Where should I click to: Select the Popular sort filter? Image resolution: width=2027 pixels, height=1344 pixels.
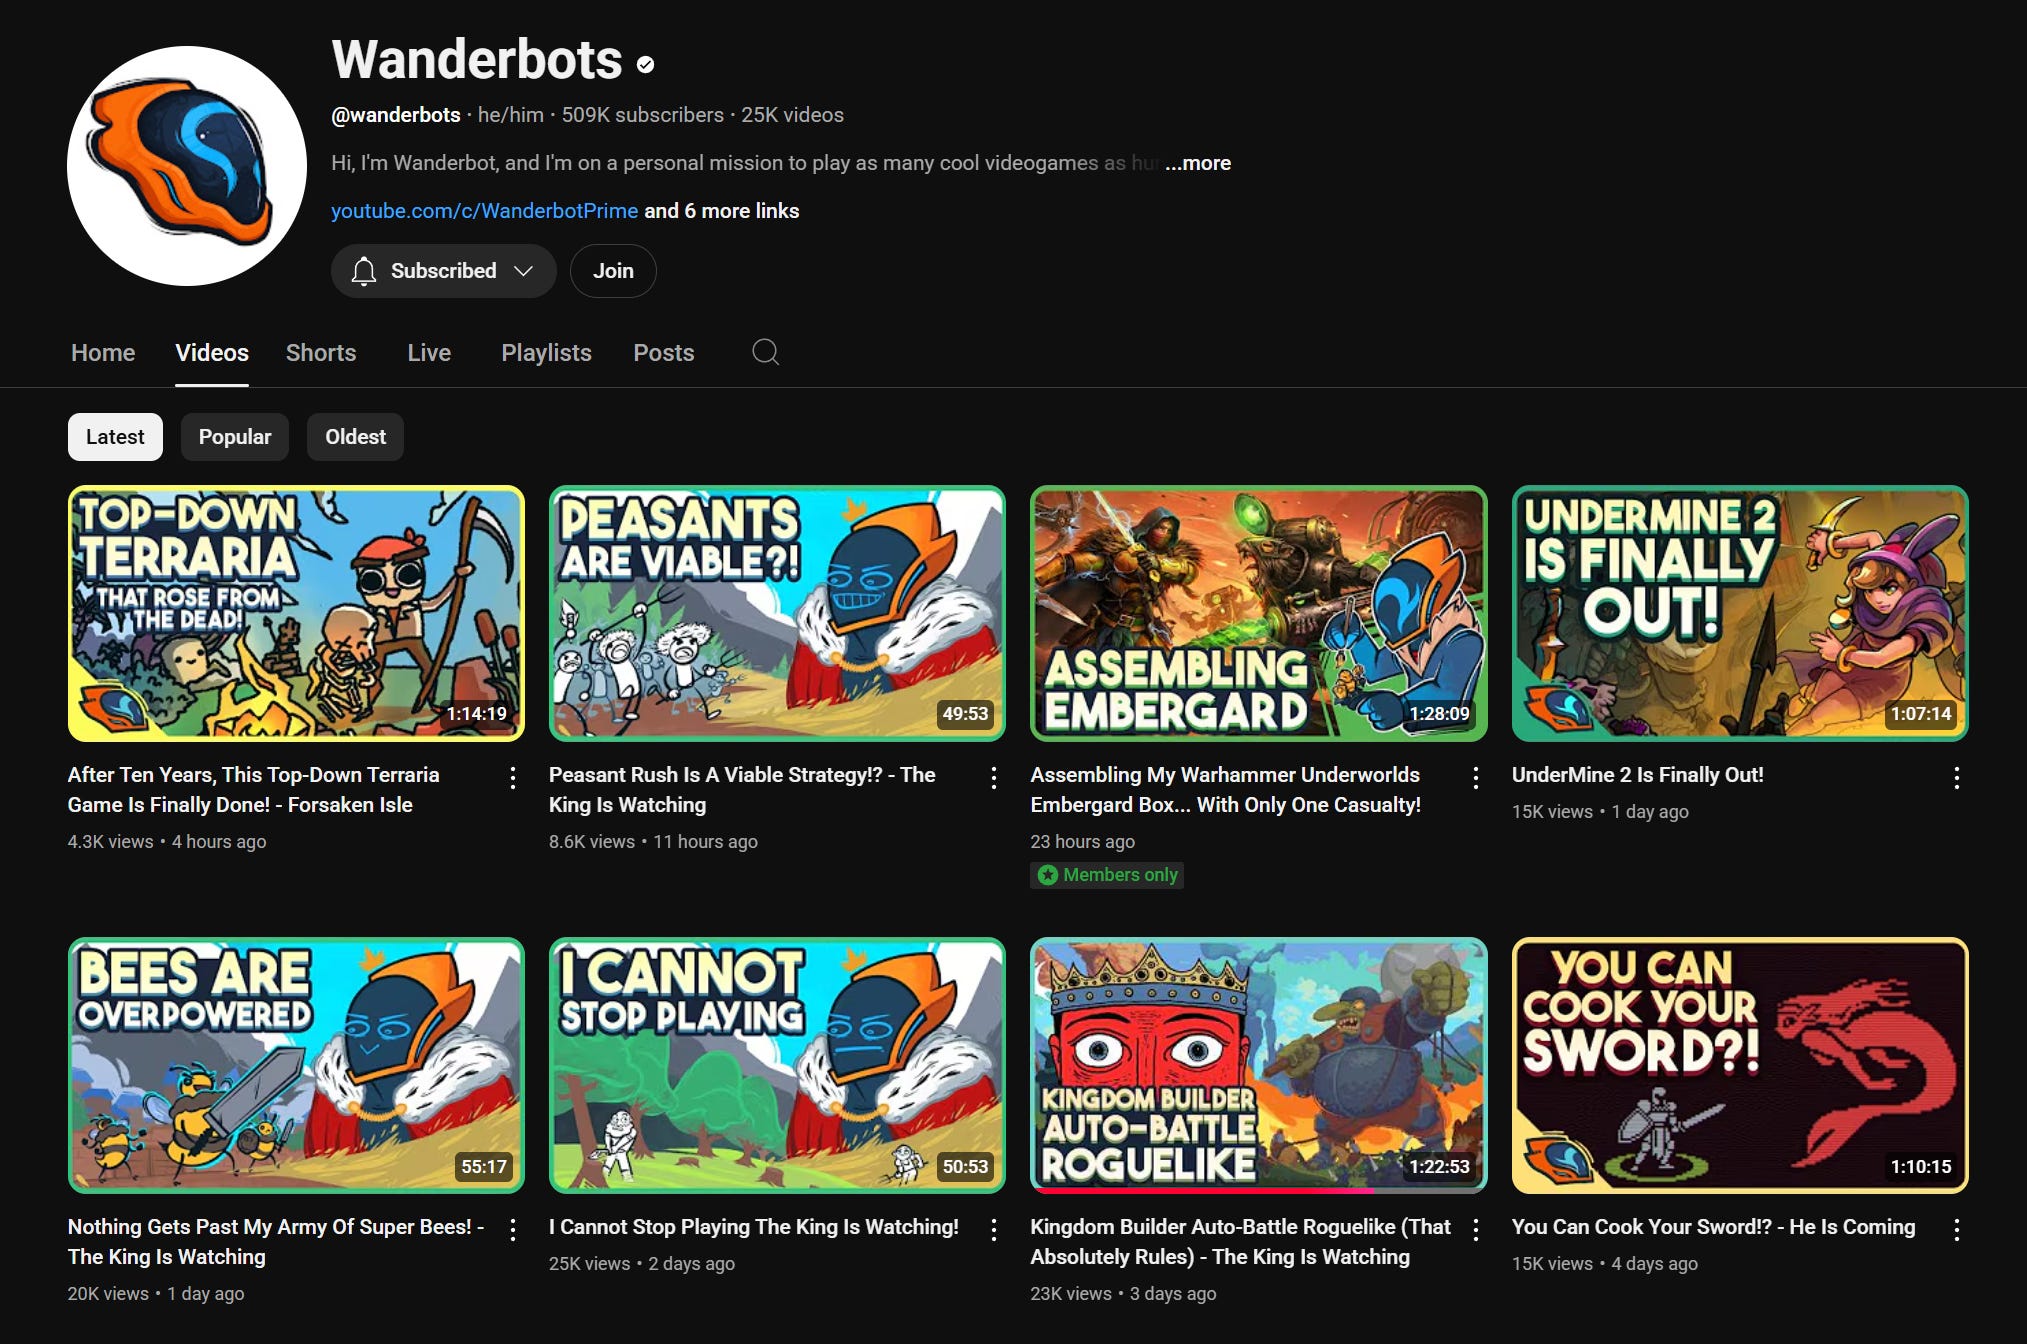click(234, 437)
